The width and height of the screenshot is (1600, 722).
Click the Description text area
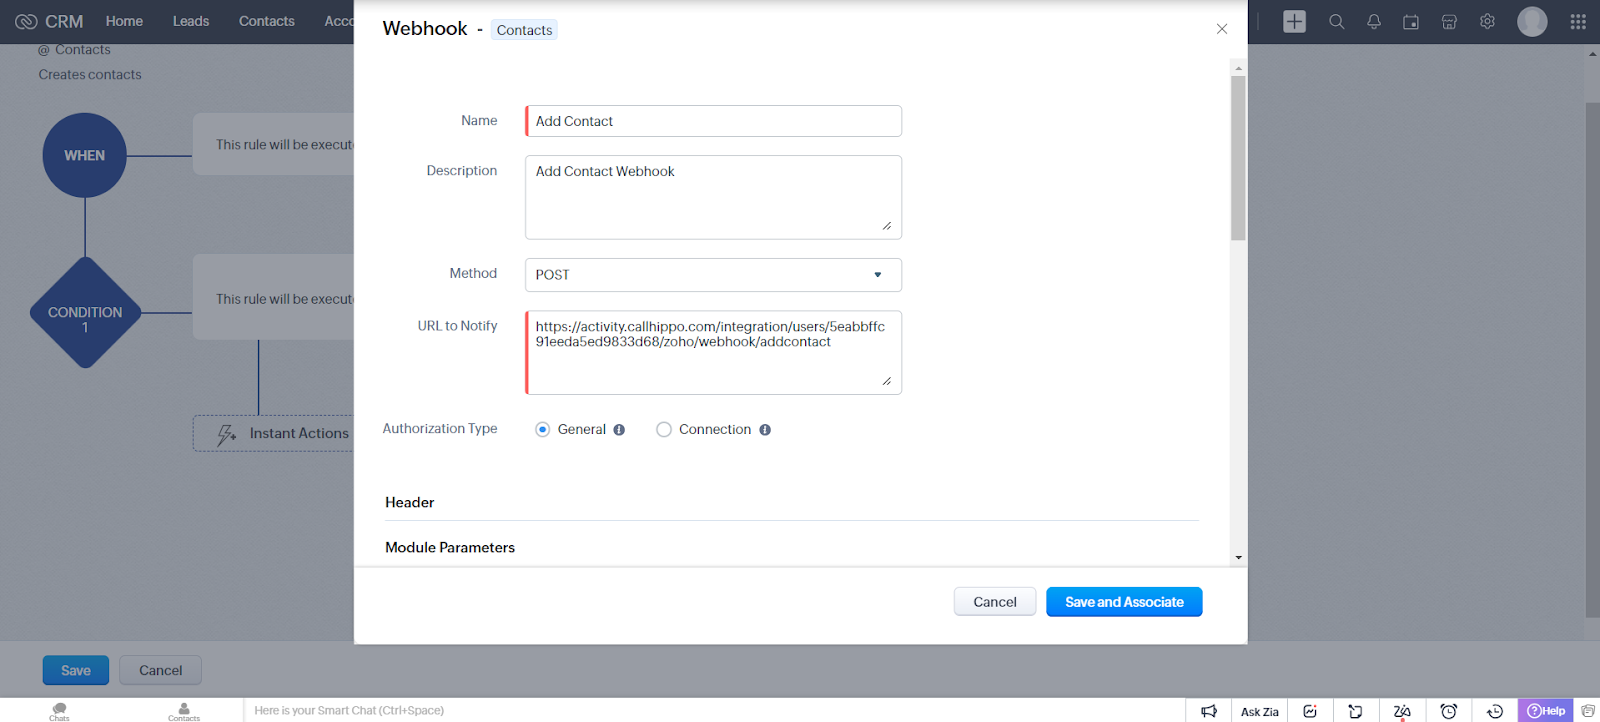coord(713,197)
